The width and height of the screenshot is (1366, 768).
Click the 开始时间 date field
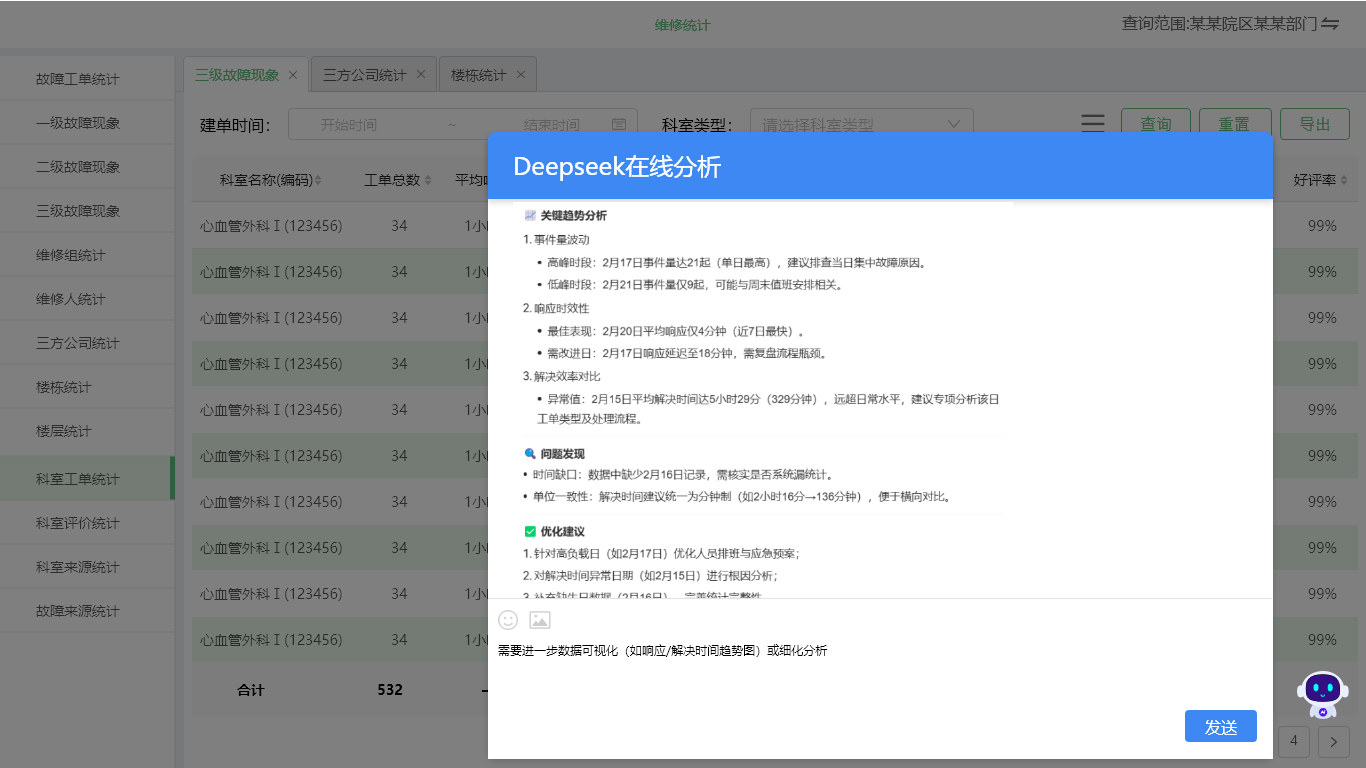349,125
